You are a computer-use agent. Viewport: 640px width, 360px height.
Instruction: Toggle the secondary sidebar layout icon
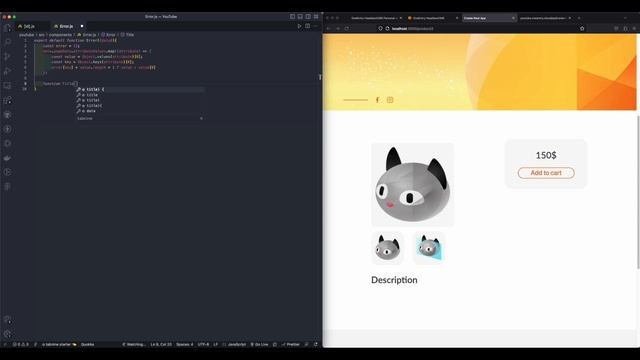[x=308, y=17]
